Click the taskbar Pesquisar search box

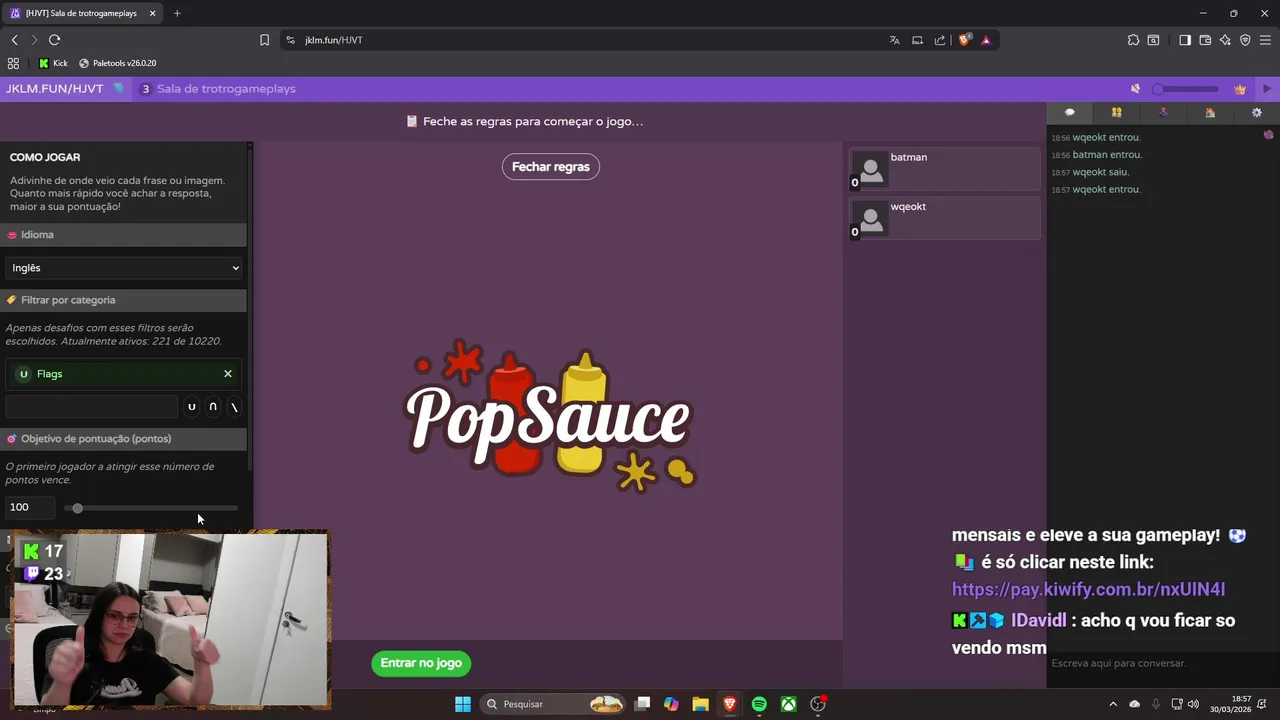(553, 704)
